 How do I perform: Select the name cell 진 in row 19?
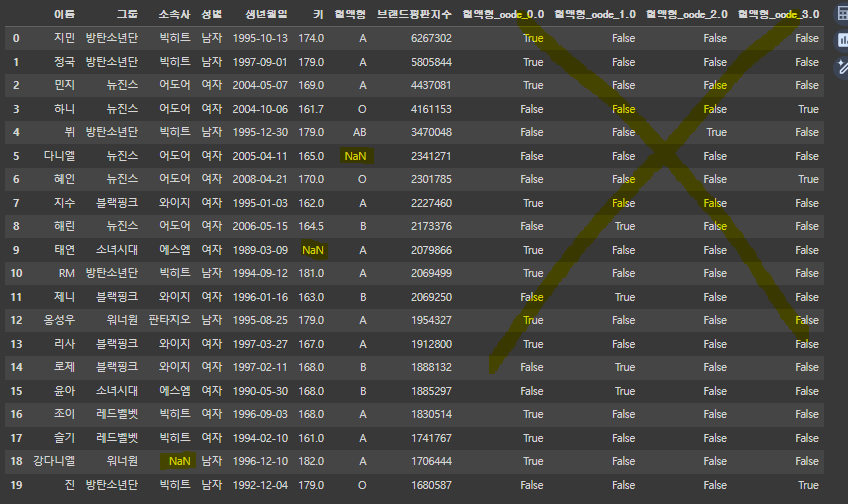point(70,485)
